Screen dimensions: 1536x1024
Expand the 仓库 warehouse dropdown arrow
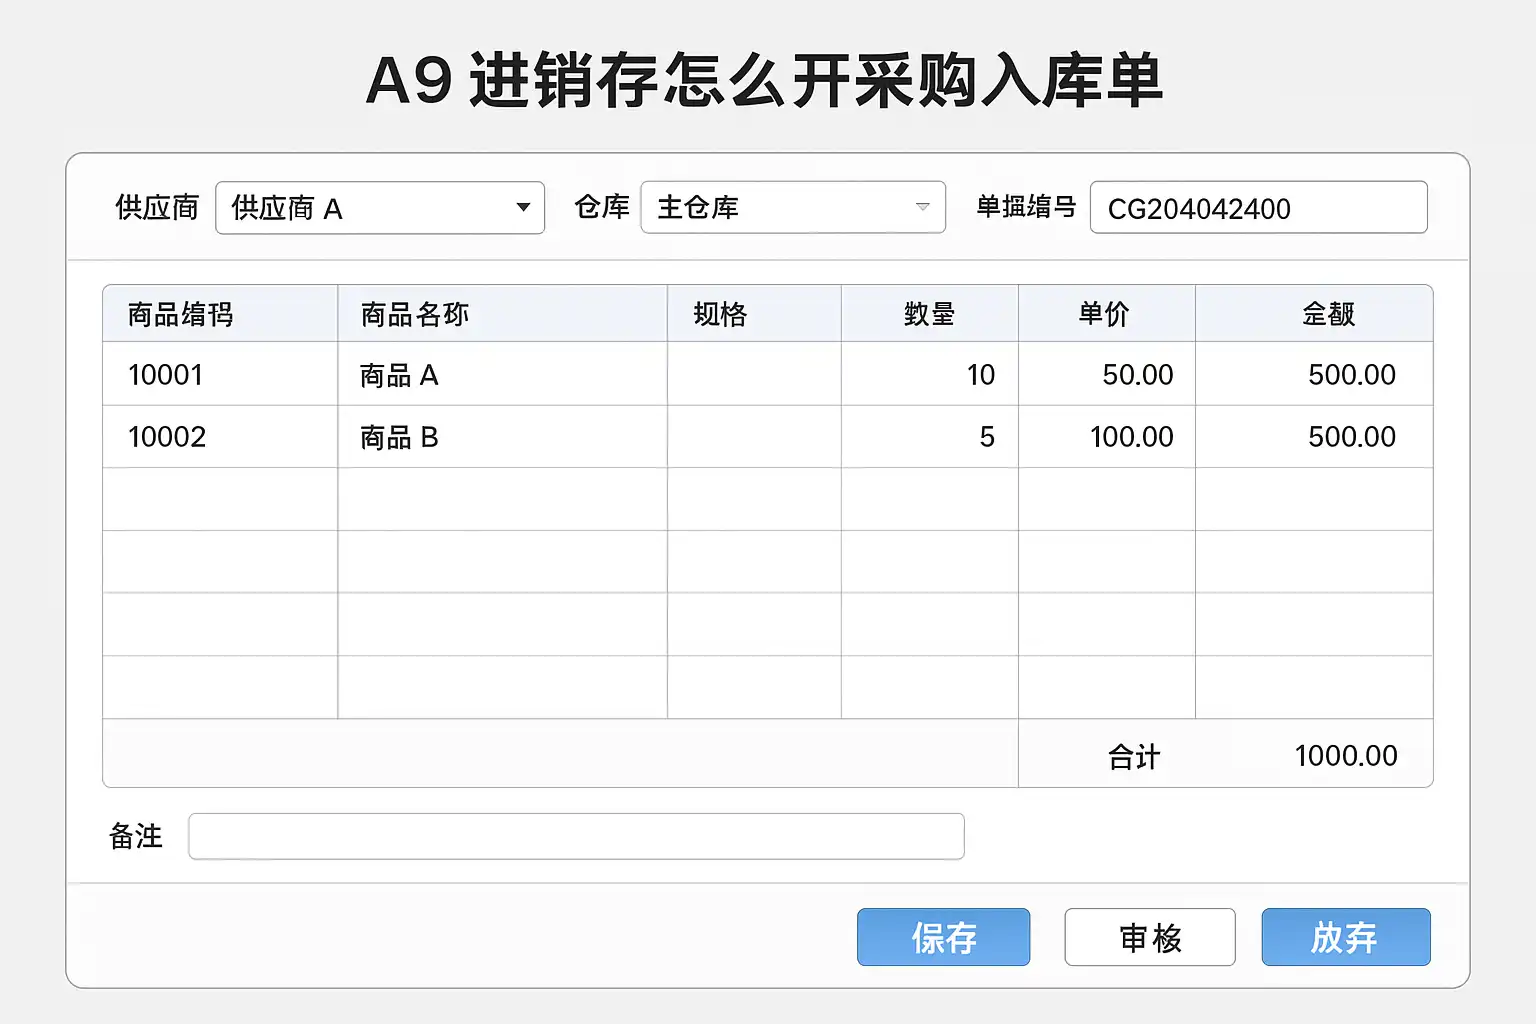[922, 207]
